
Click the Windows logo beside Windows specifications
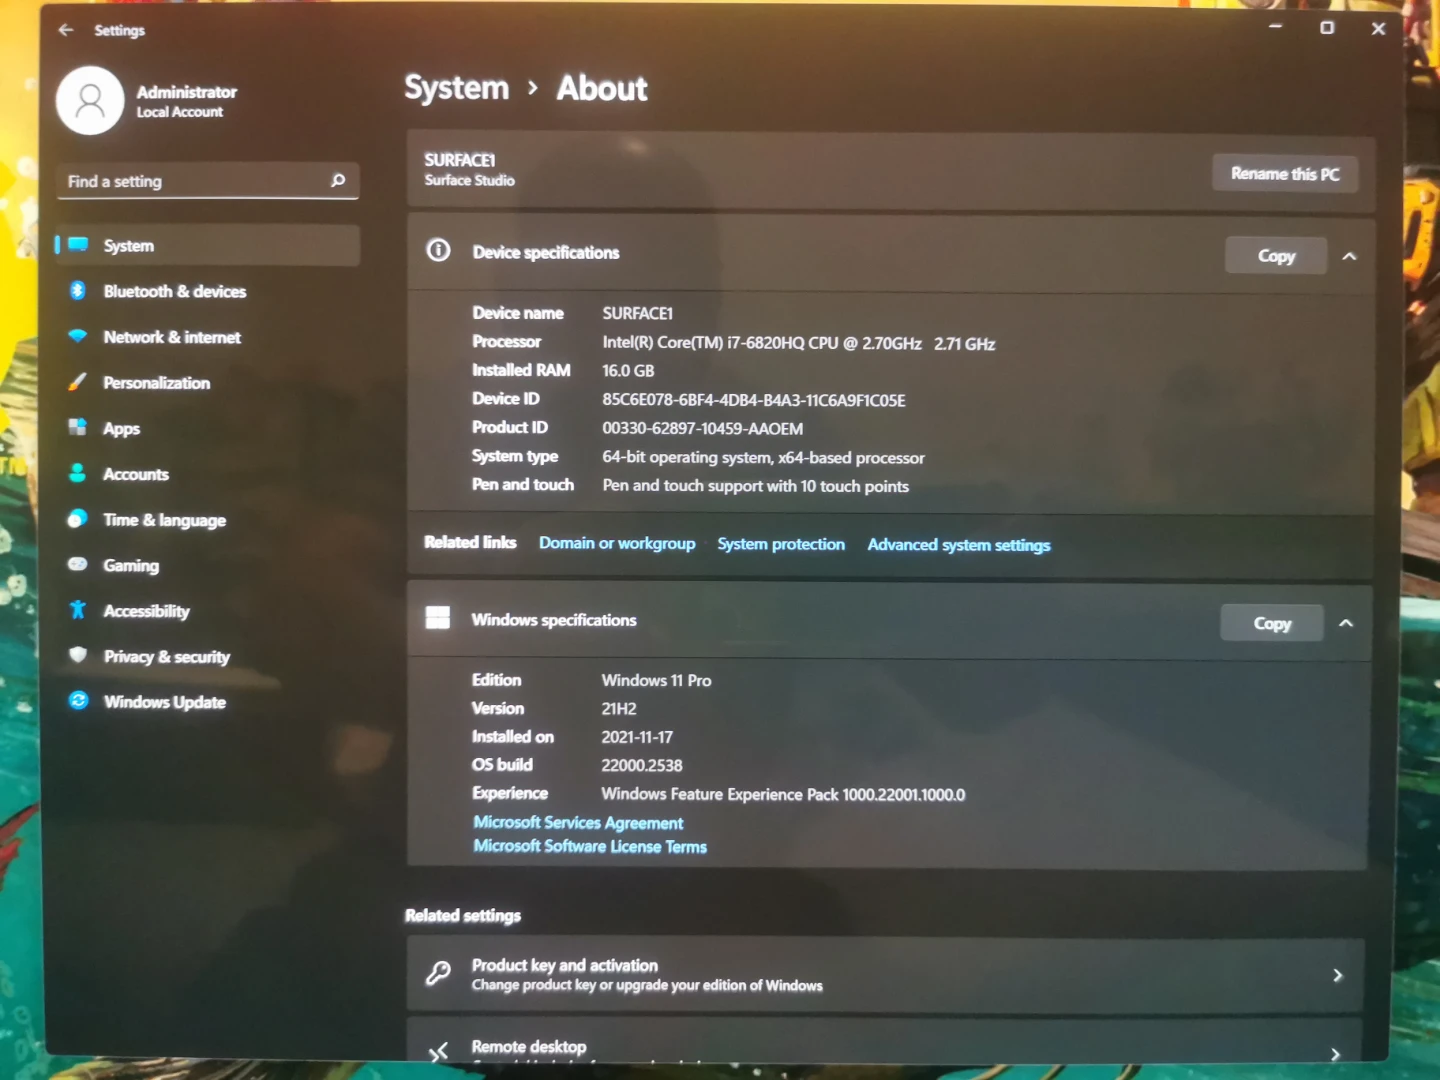438,618
